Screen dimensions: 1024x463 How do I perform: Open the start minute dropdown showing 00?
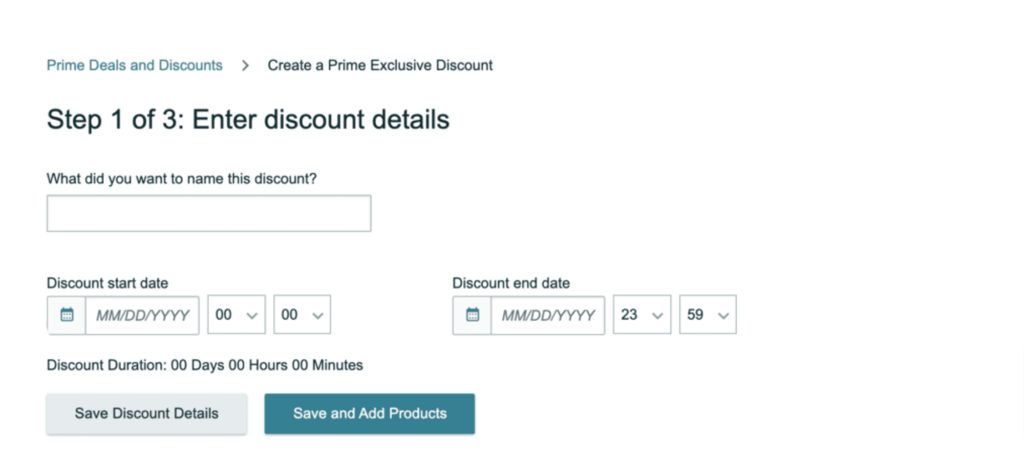(302, 315)
